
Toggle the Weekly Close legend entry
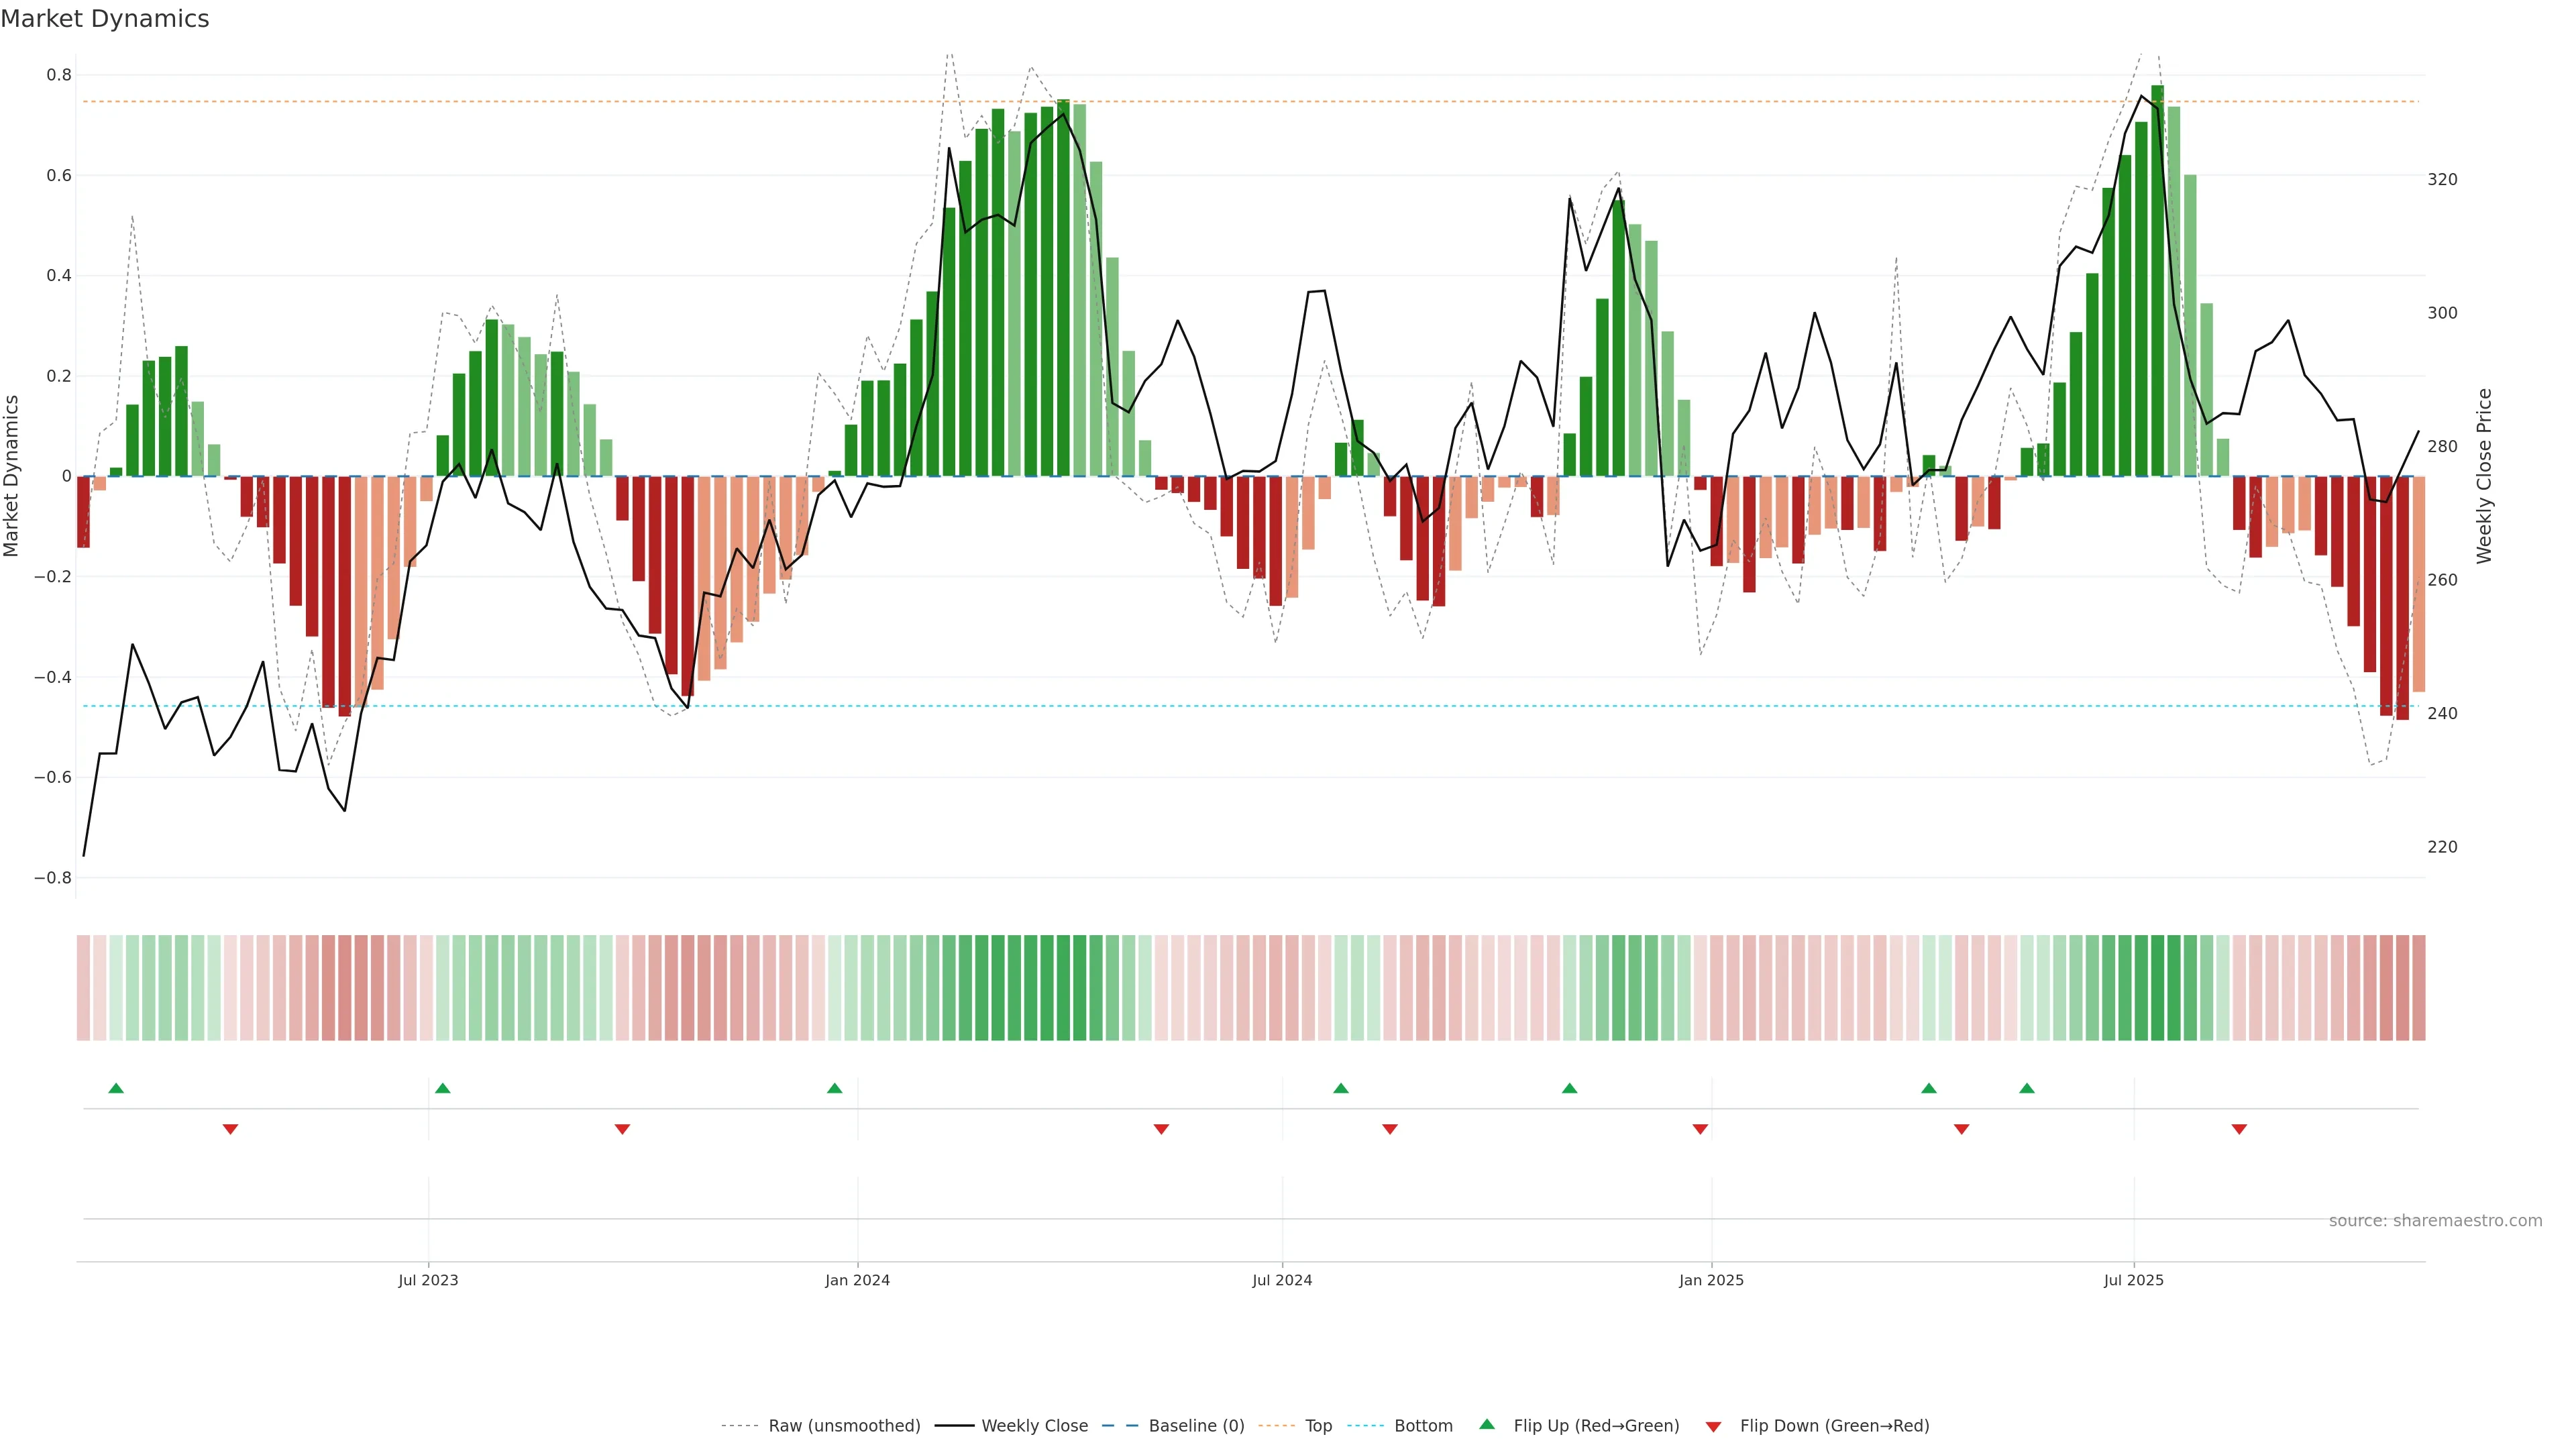point(1034,1426)
